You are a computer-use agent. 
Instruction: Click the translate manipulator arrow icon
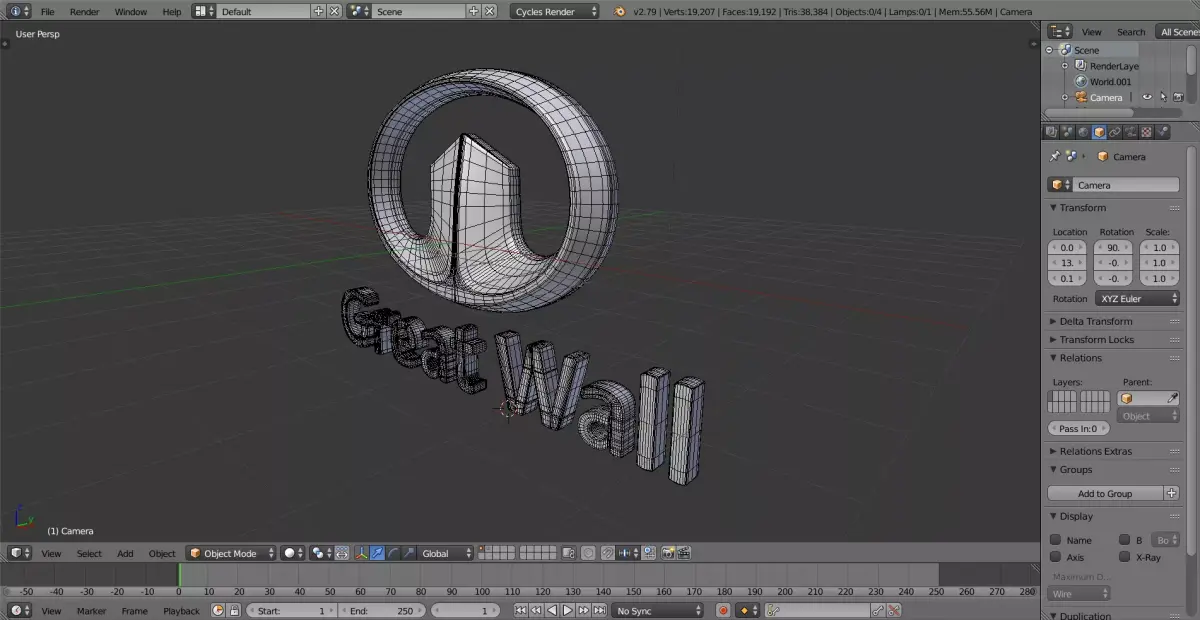pyautogui.click(x=377, y=553)
